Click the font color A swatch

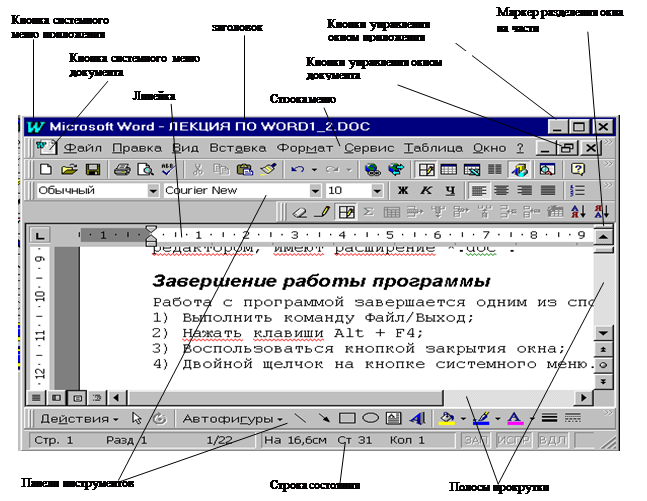coord(514,418)
